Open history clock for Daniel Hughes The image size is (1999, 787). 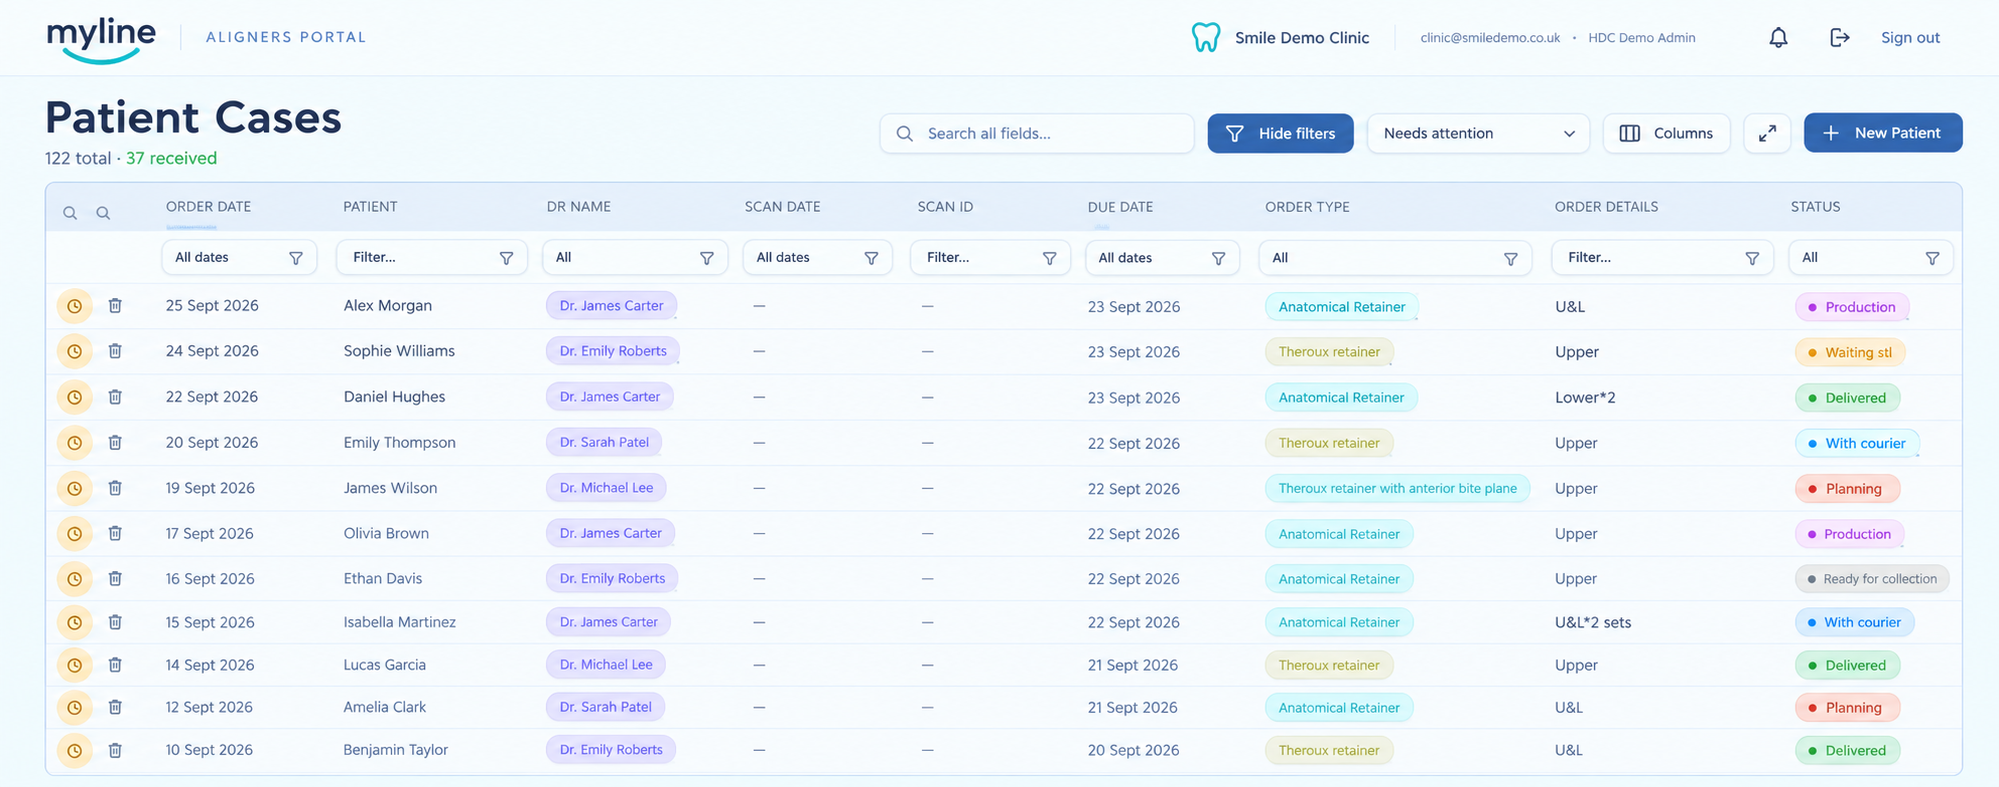point(74,397)
